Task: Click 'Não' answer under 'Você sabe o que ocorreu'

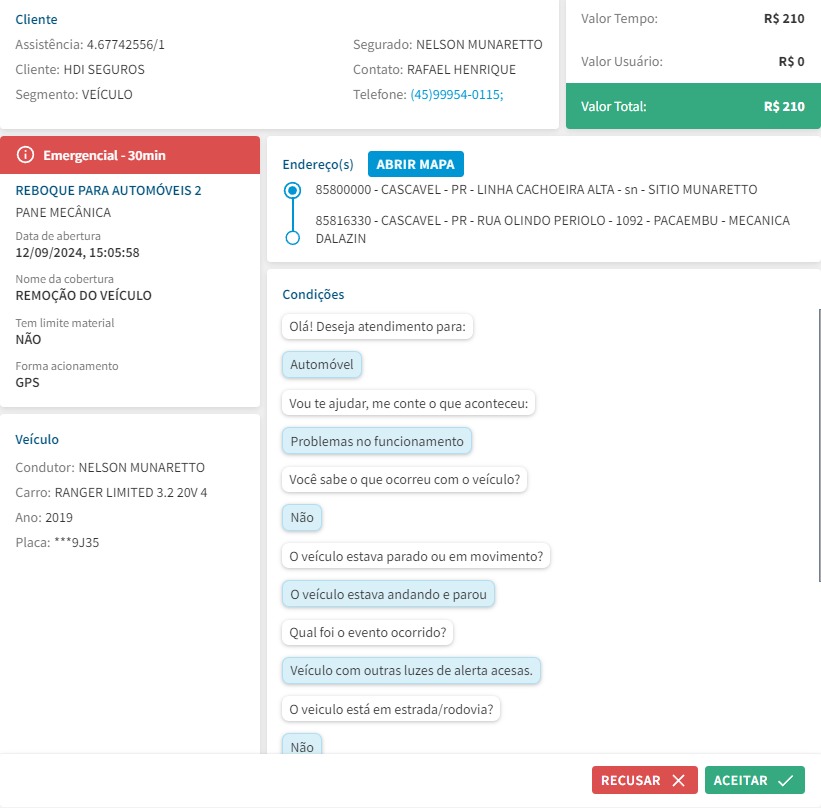Action: [x=302, y=517]
